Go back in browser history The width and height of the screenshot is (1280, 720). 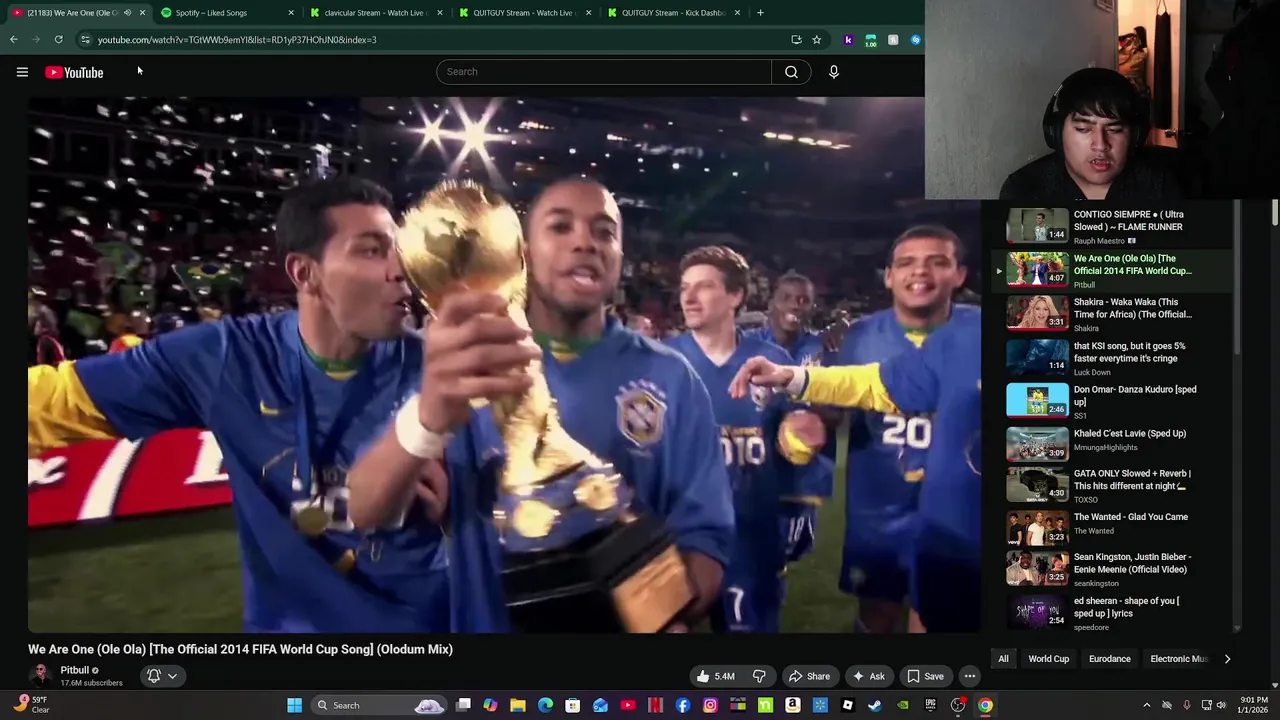[14, 40]
